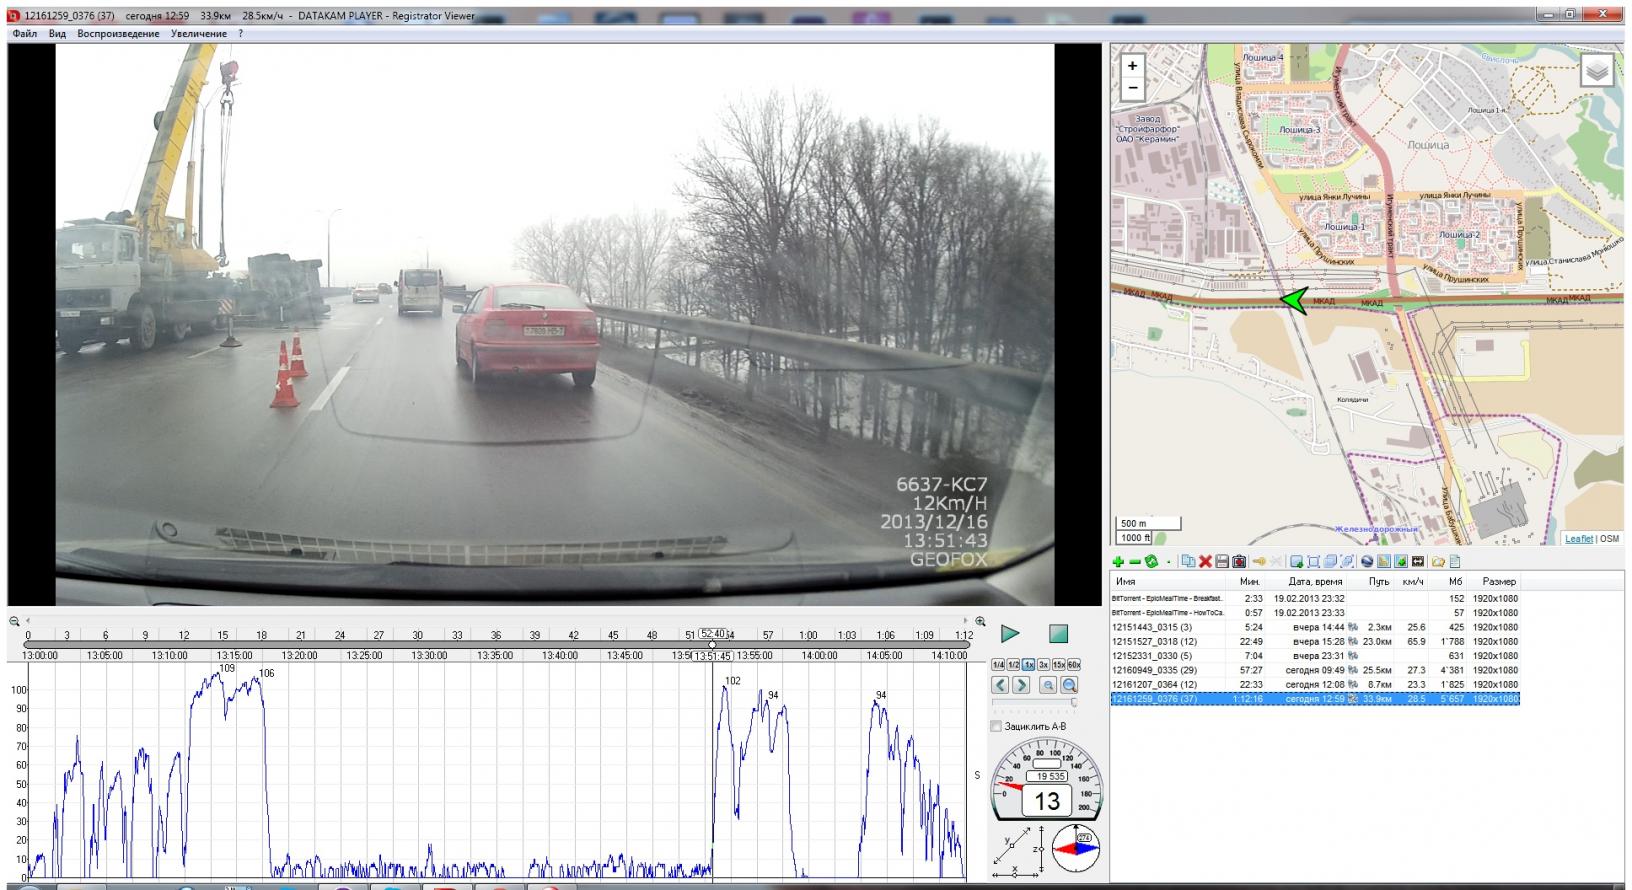Click the timeline position handle at 52:40

pos(712,645)
